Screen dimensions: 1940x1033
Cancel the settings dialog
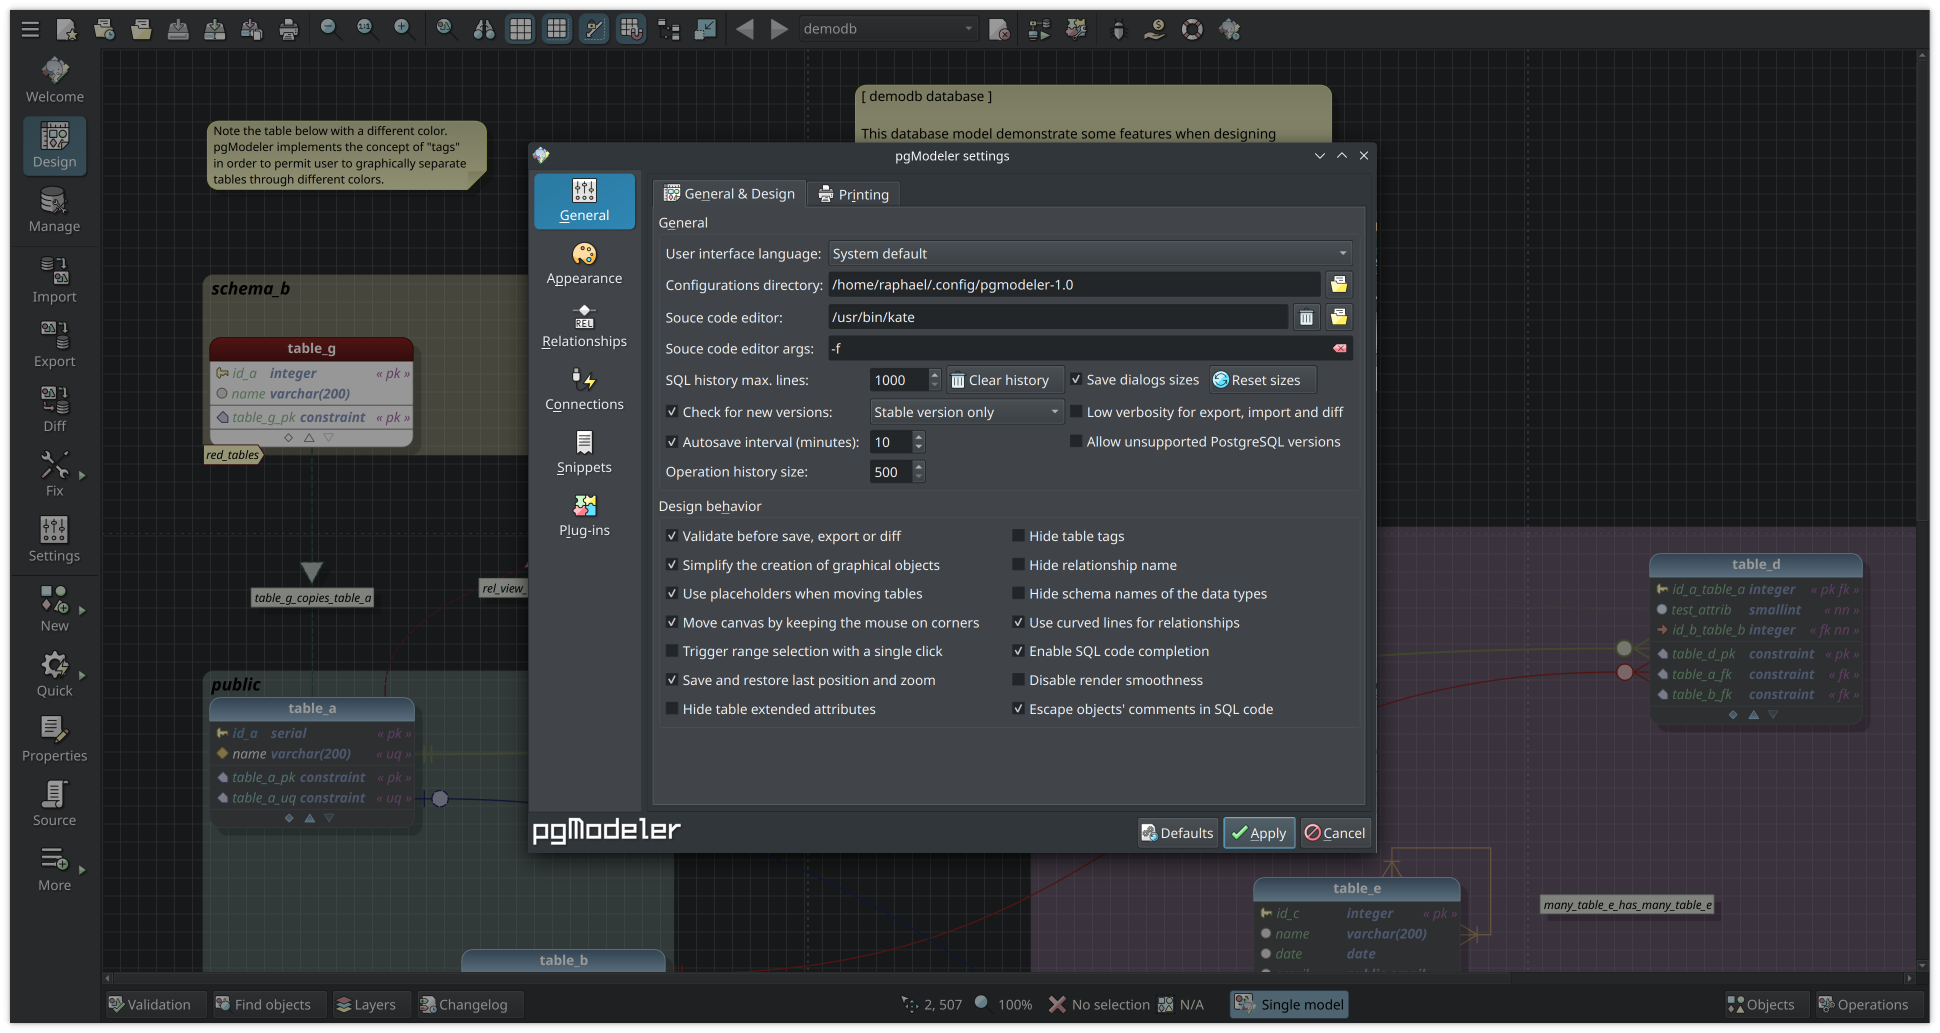click(x=1336, y=833)
